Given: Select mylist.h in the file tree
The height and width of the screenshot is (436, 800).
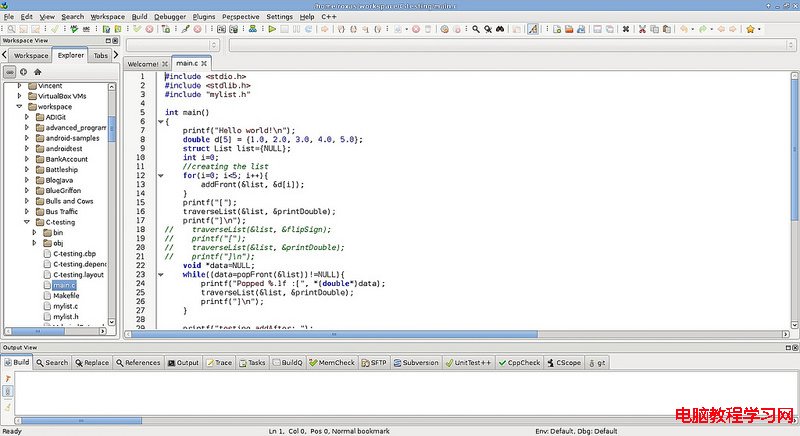Looking at the screenshot, I should [x=66, y=316].
